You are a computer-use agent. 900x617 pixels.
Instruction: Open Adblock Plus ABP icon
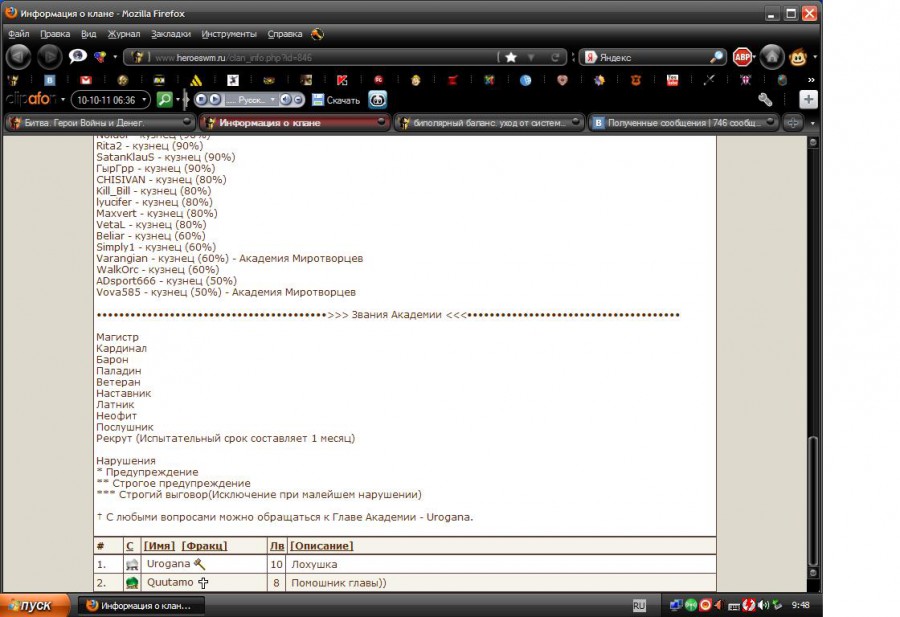pyautogui.click(x=742, y=57)
